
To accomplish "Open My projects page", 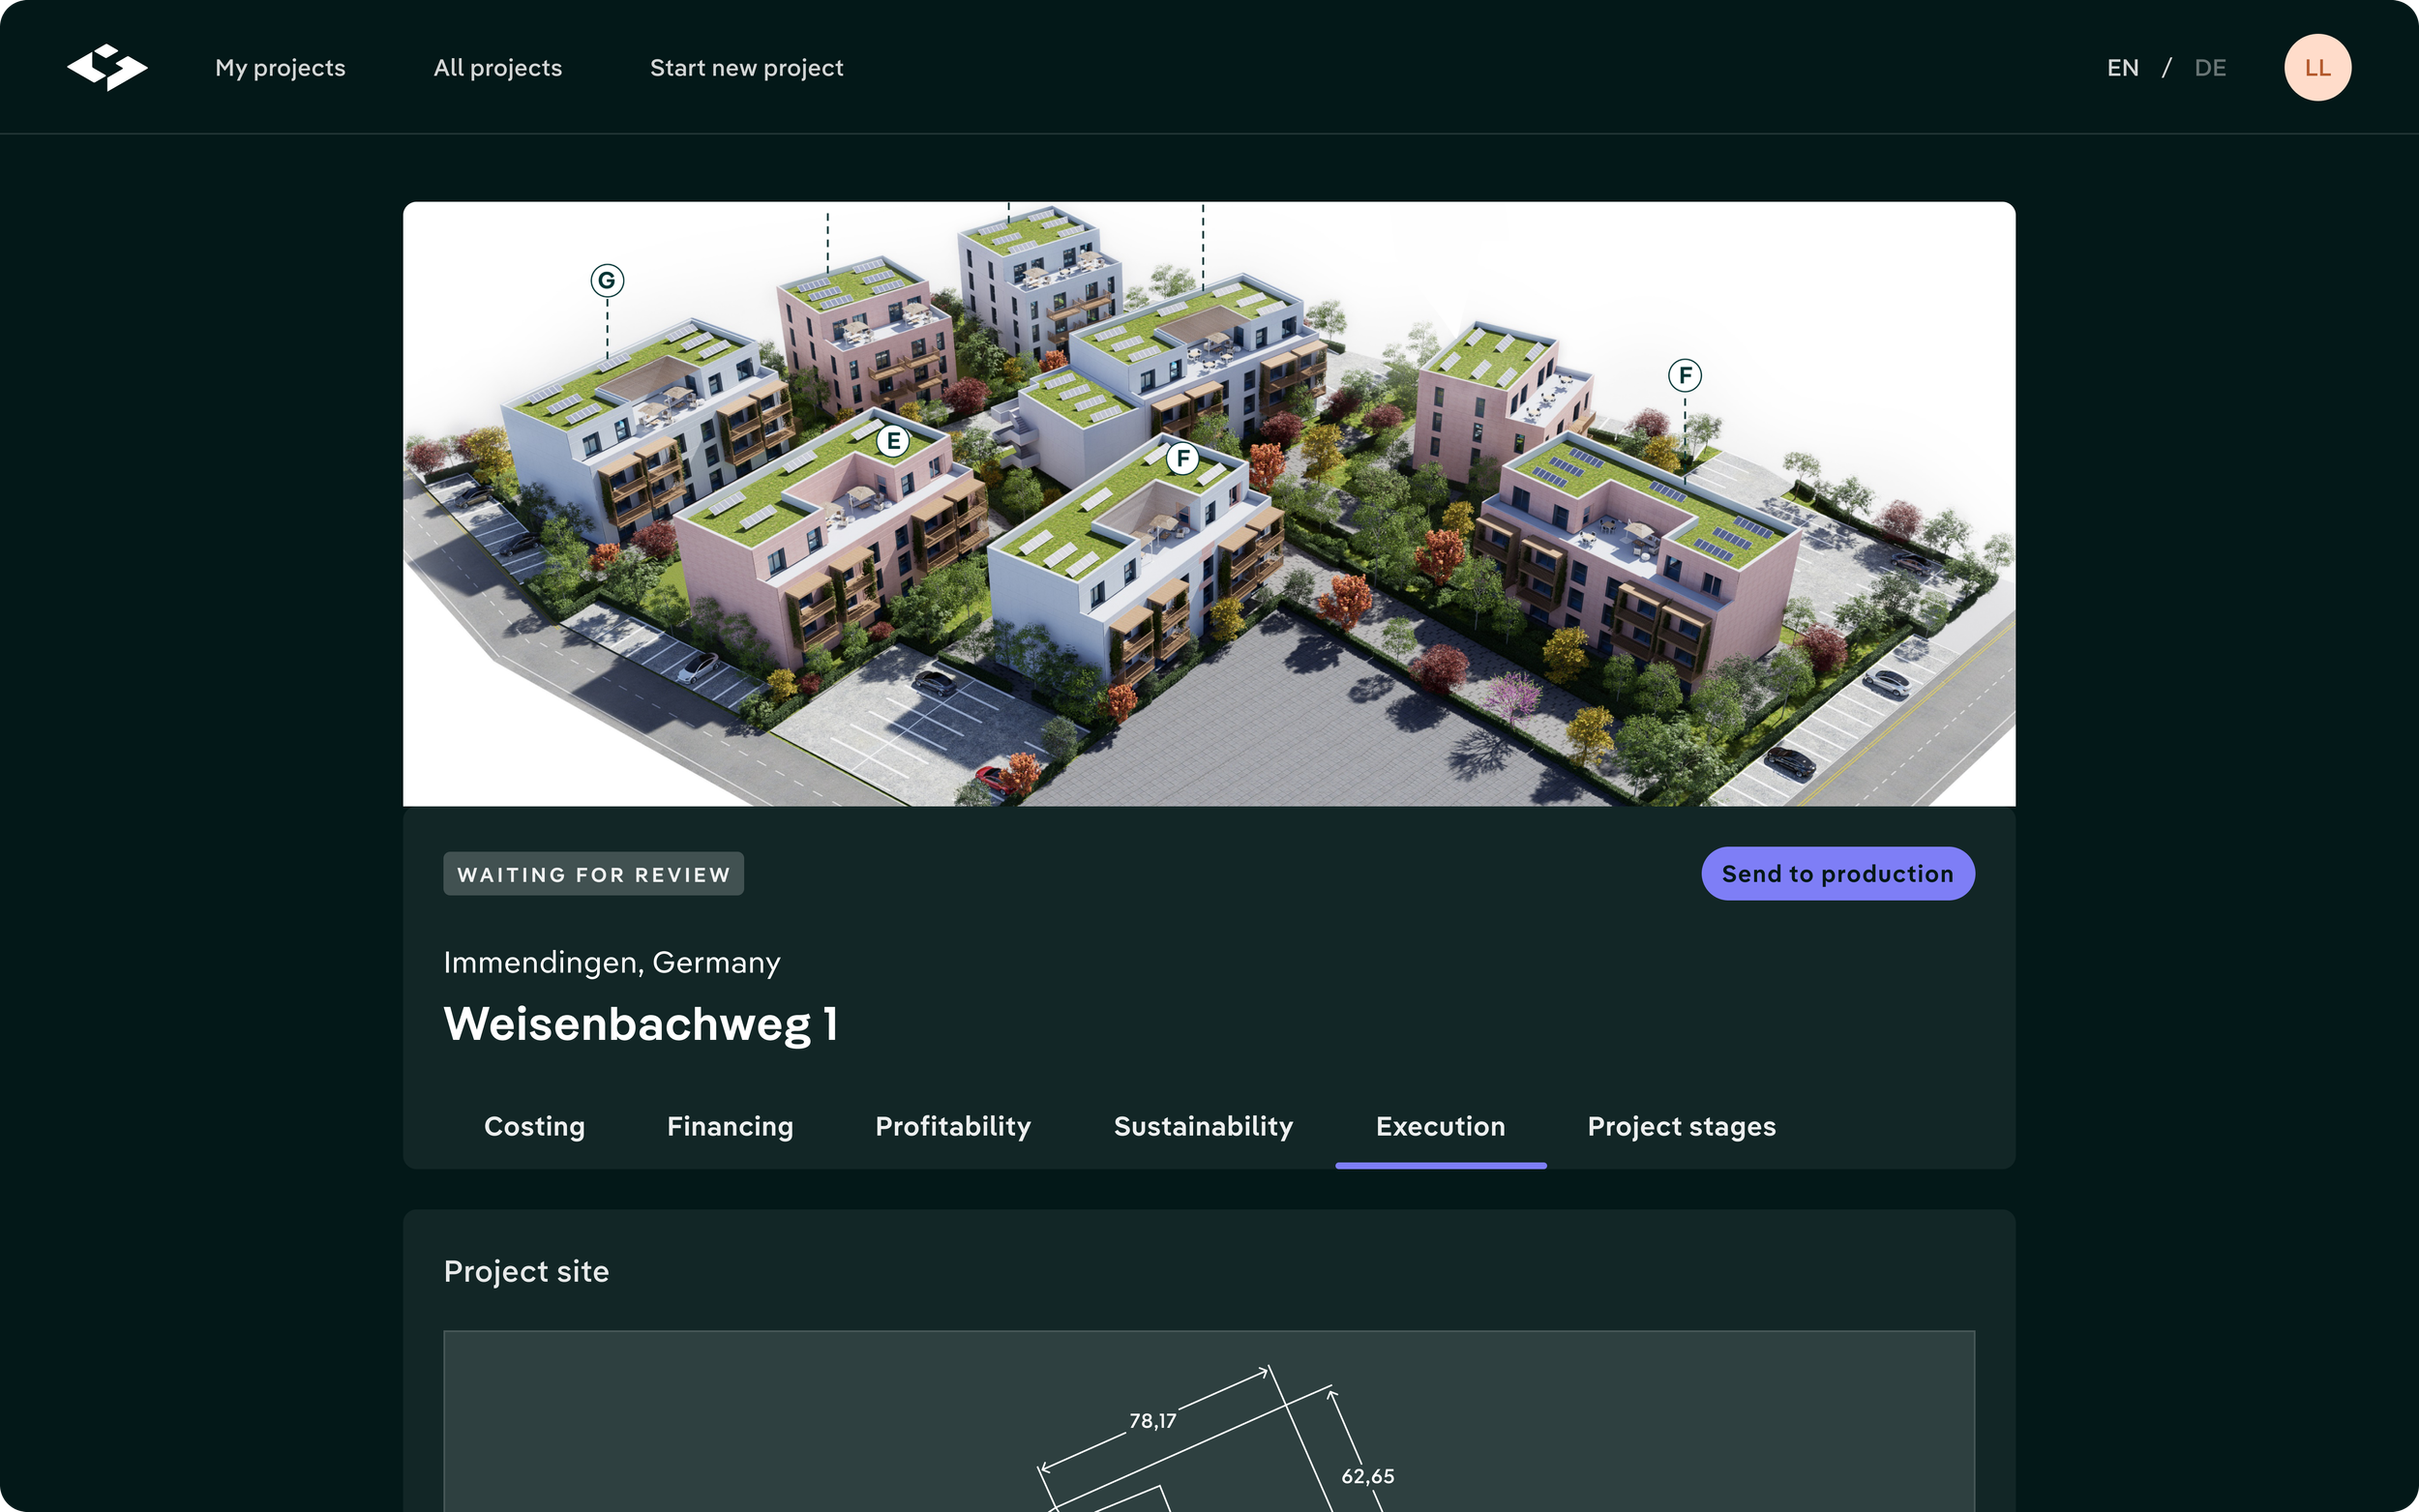I will pos(280,67).
